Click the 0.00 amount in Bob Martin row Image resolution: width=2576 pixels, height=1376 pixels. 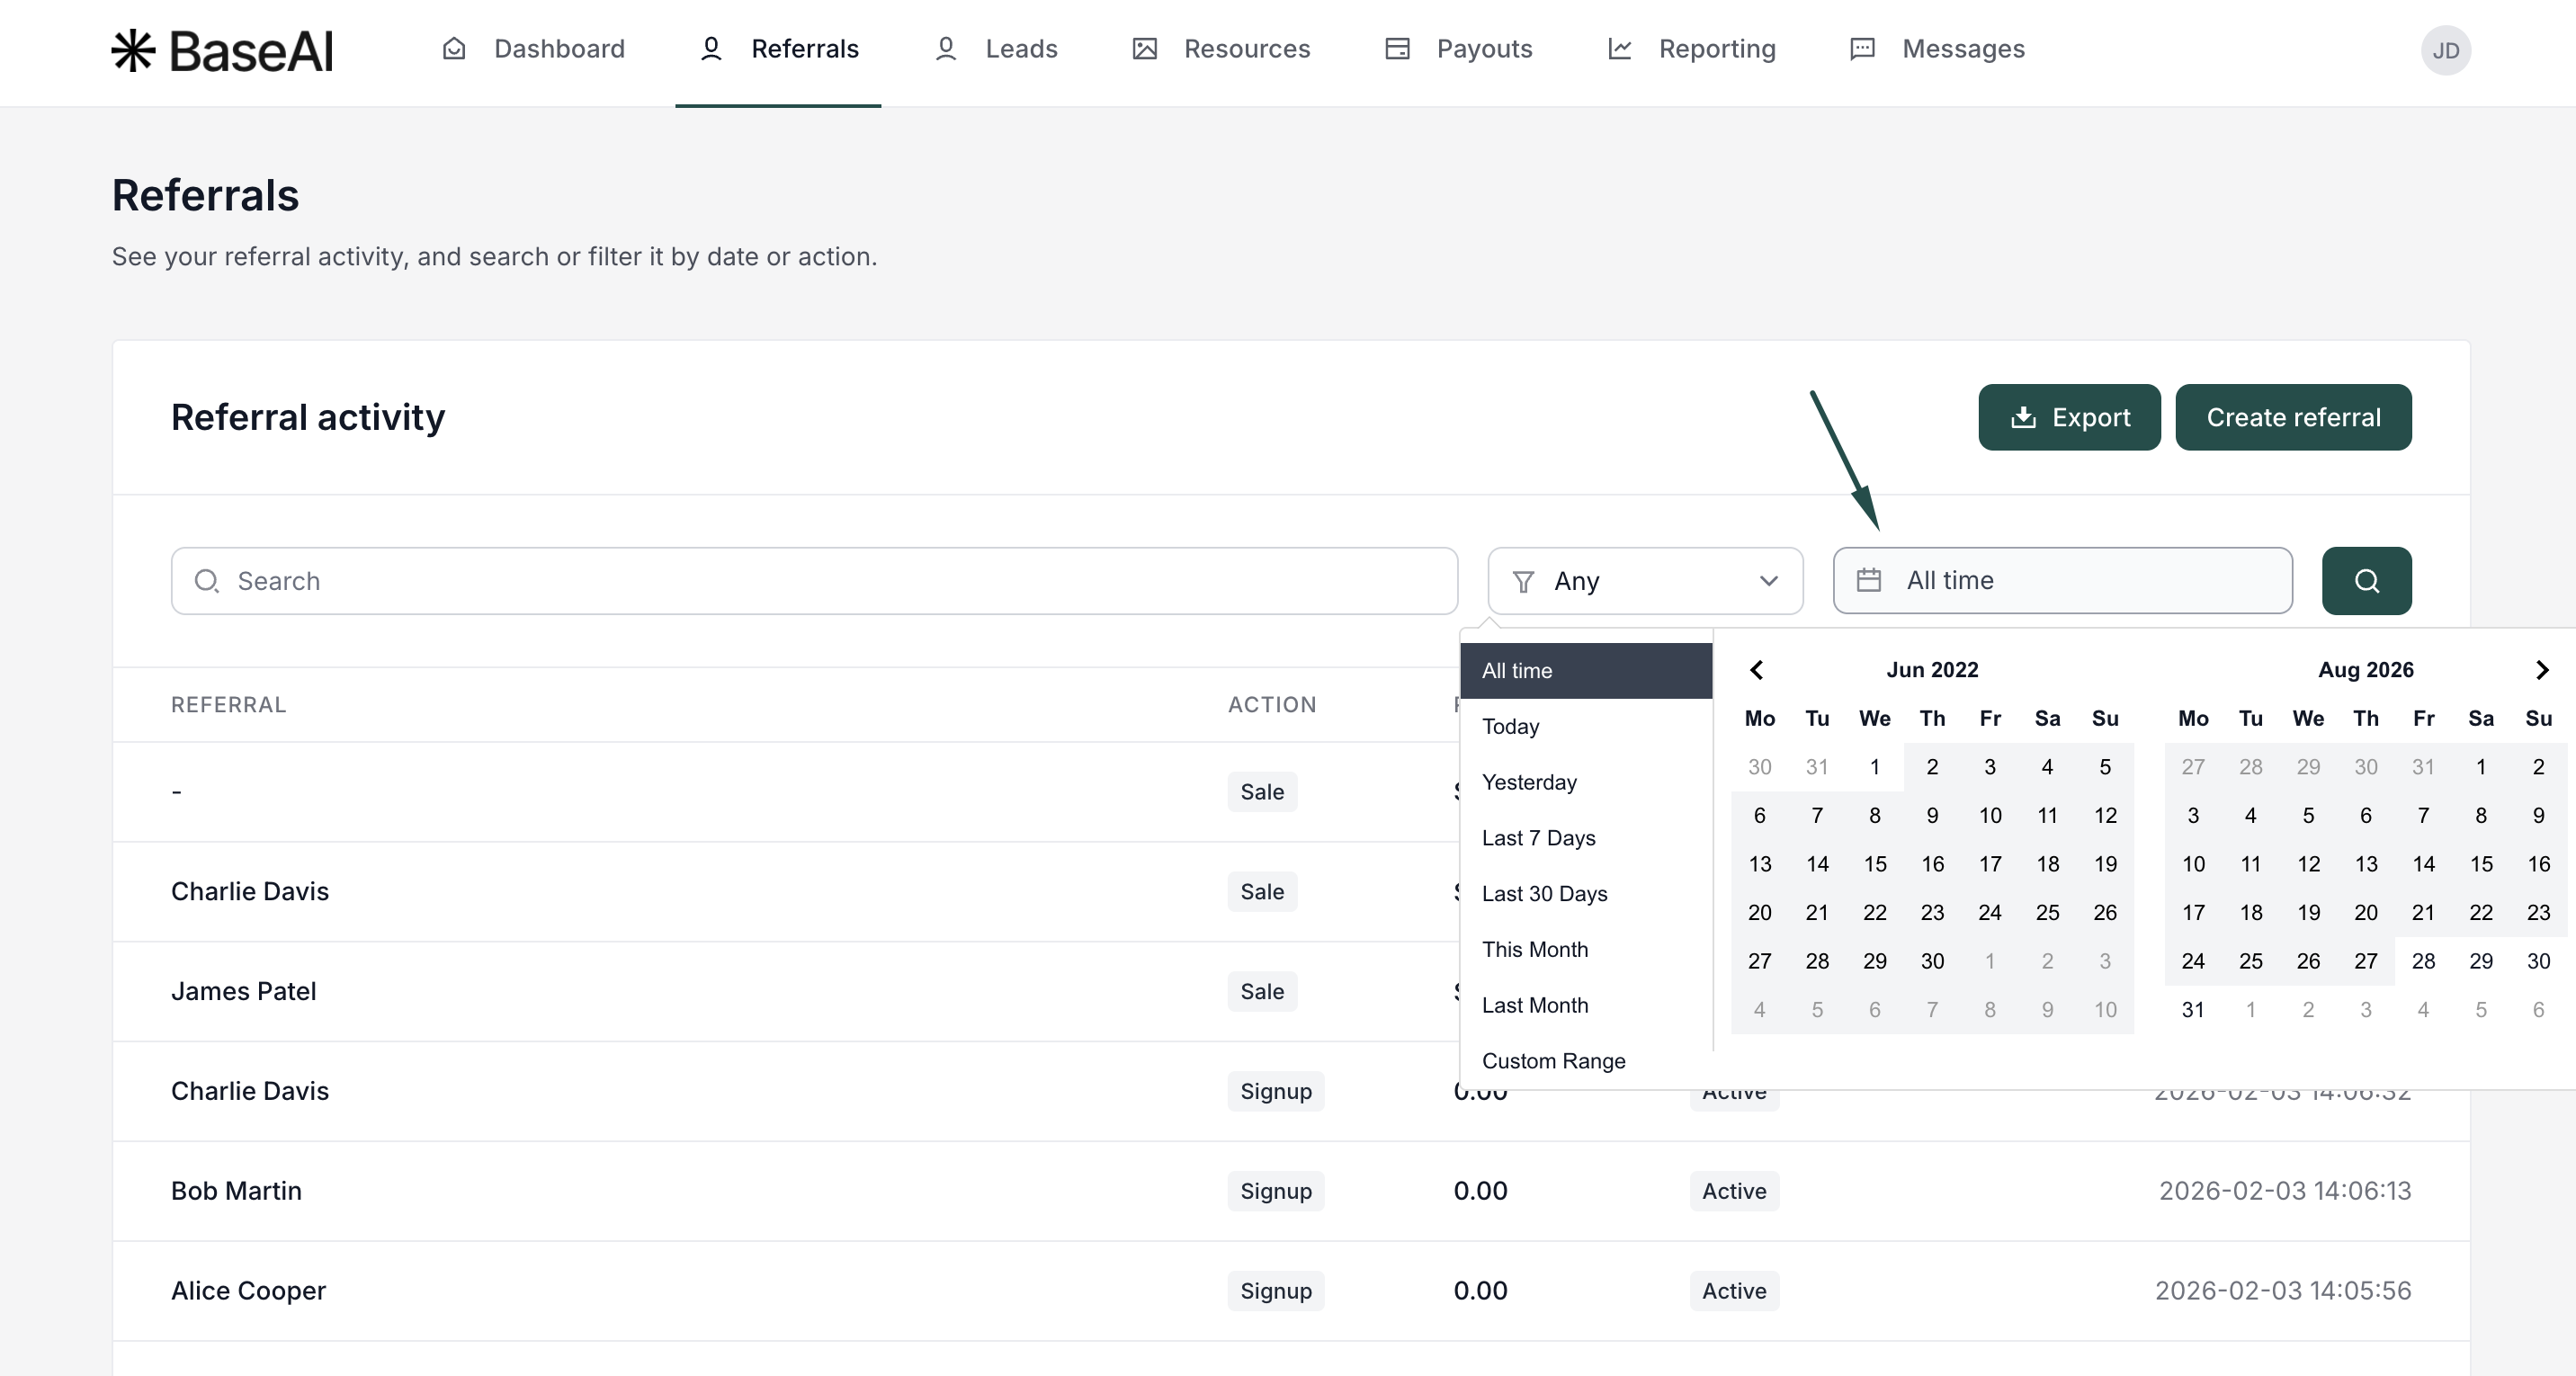(x=1480, y=1191)
